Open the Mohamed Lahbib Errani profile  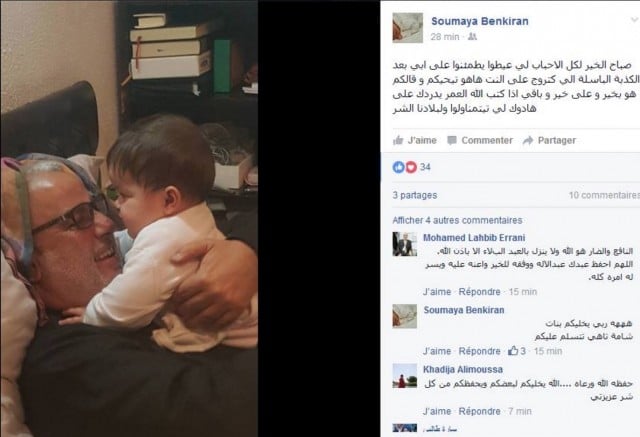click(x=474, y=238)
